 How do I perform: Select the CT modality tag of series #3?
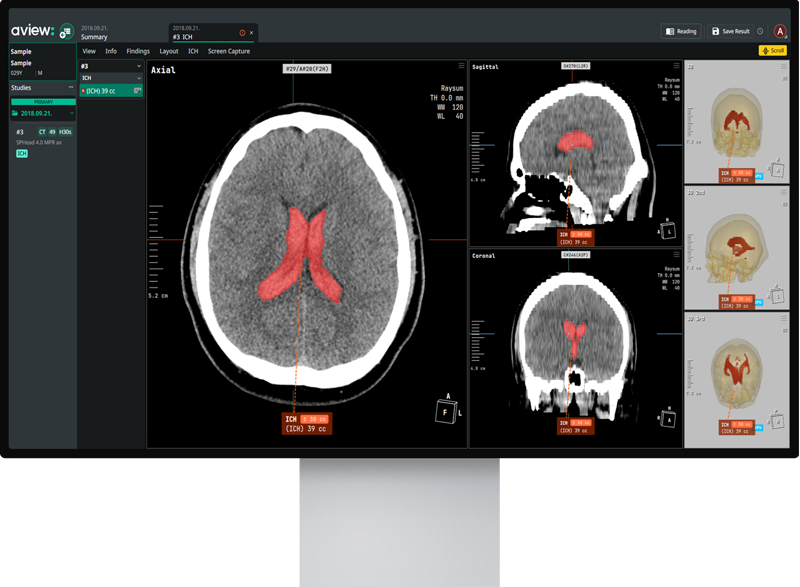click(42, 132)
